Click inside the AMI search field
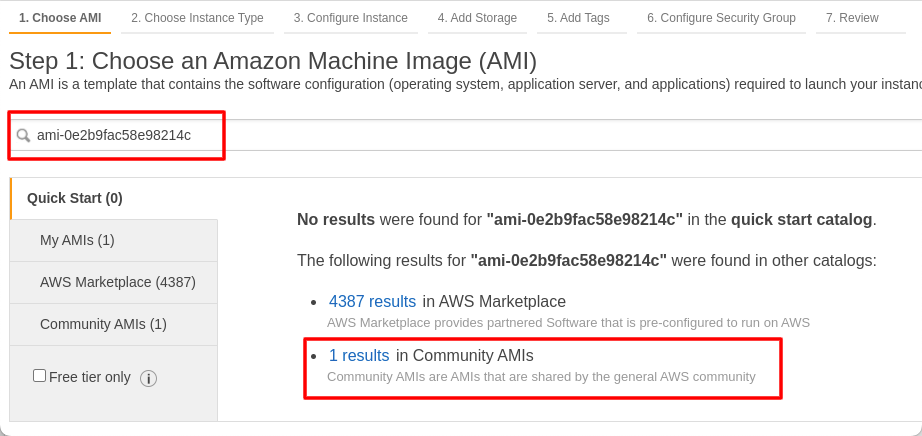The width and height of the screenshot is (922, 436). click(x=470, y=135)
